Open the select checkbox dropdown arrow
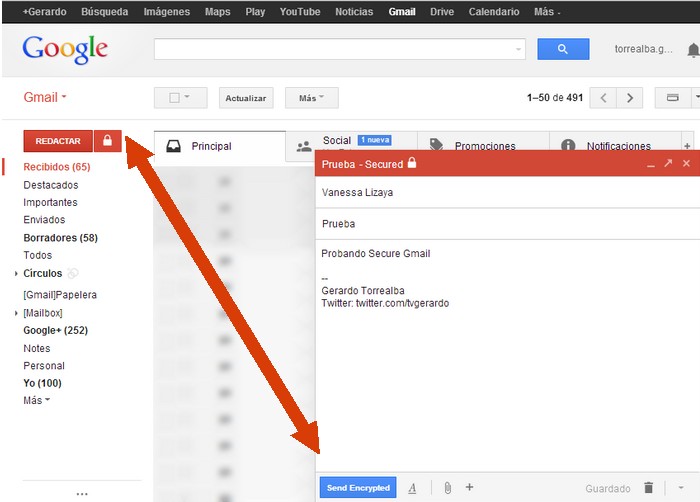This screenshot has width=700, height=502. [x=187, y=96]
